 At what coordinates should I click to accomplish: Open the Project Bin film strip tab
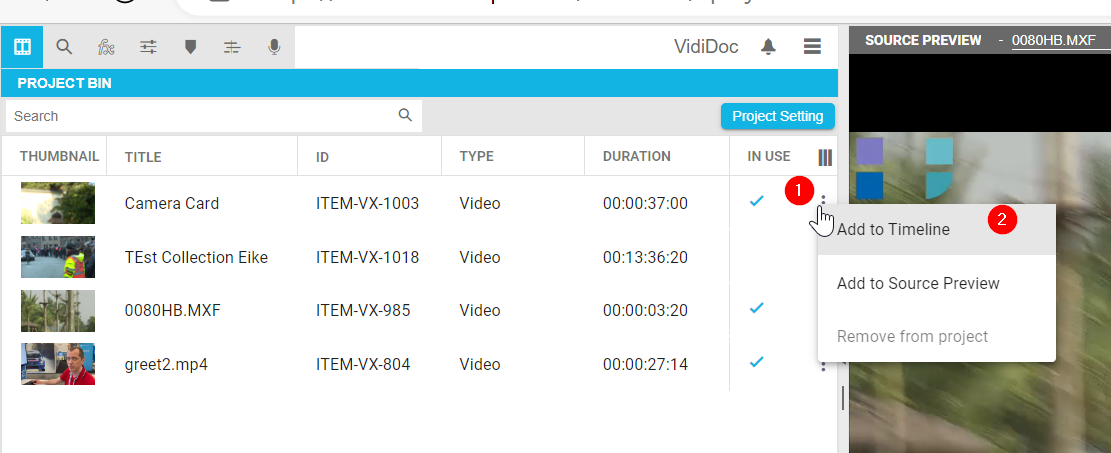coord(22,47)
